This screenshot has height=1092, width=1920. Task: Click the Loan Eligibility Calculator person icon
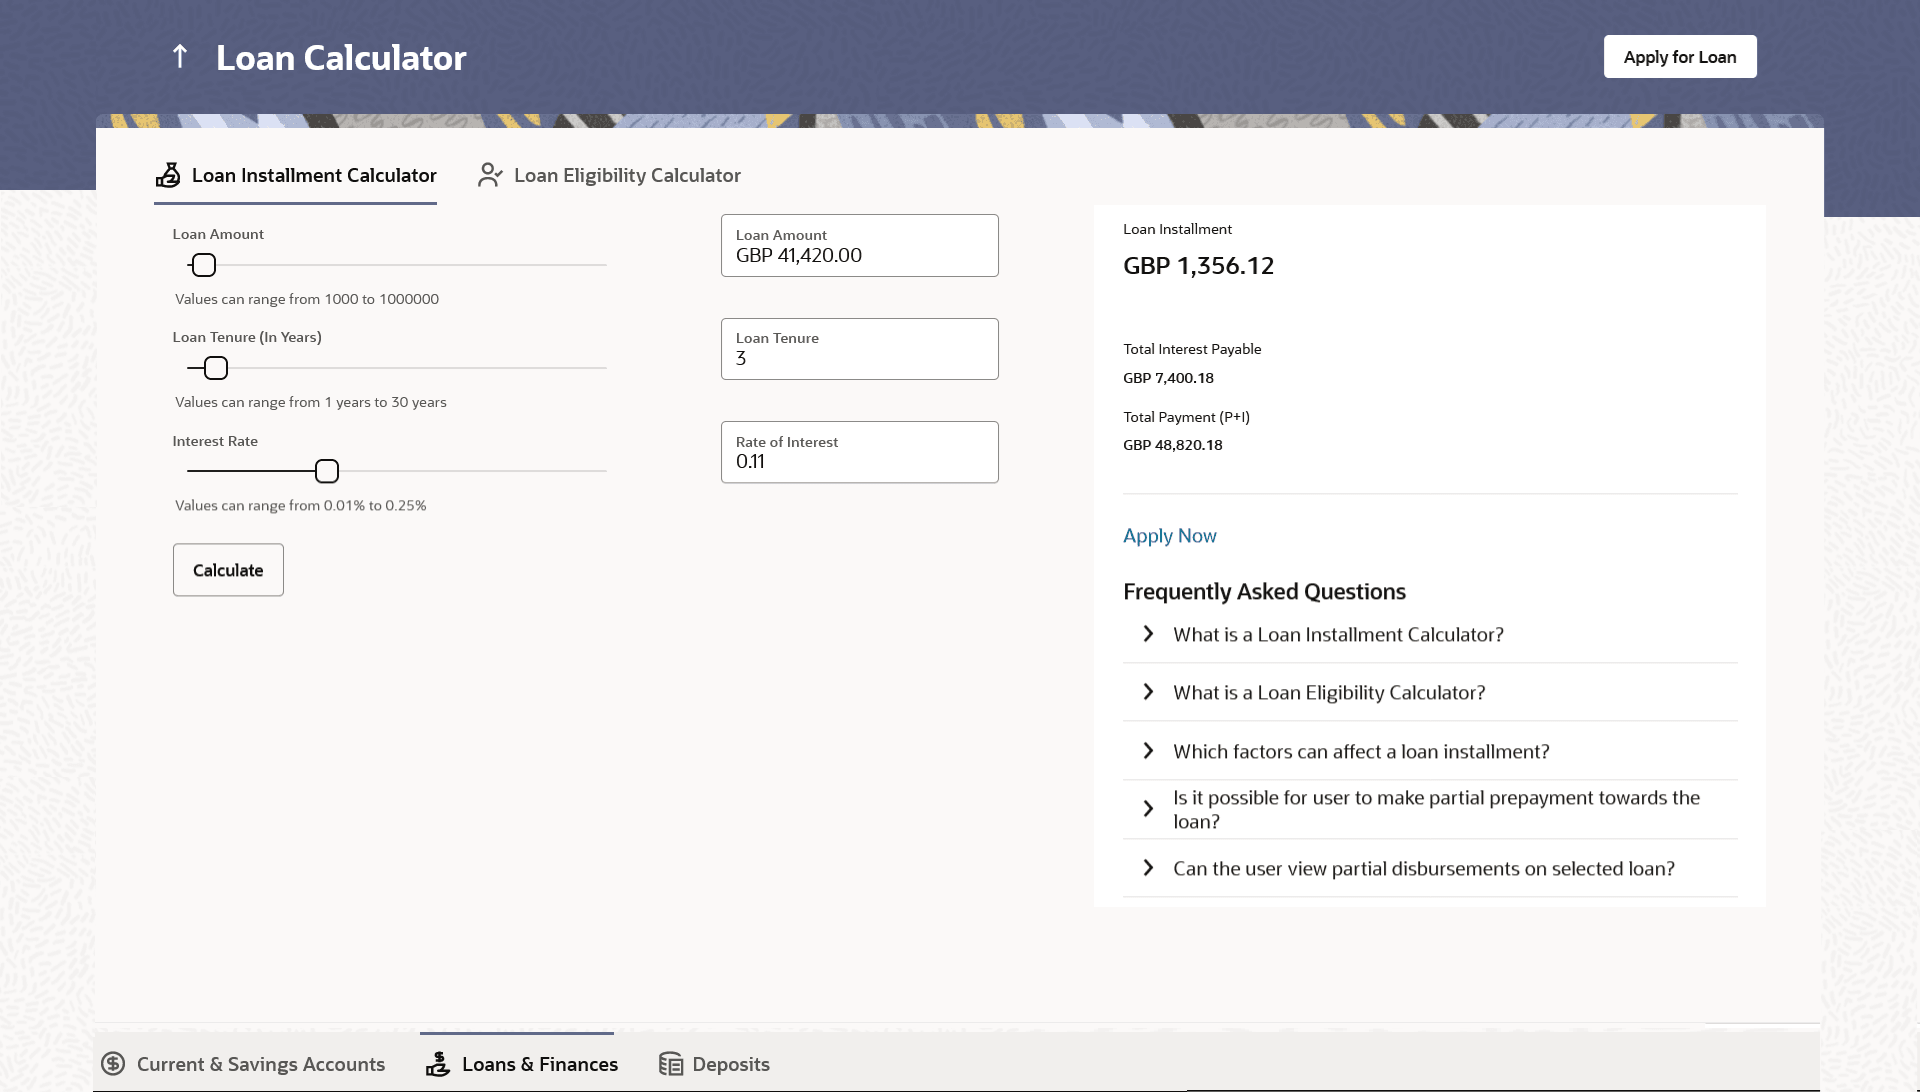tap(490, 175)
